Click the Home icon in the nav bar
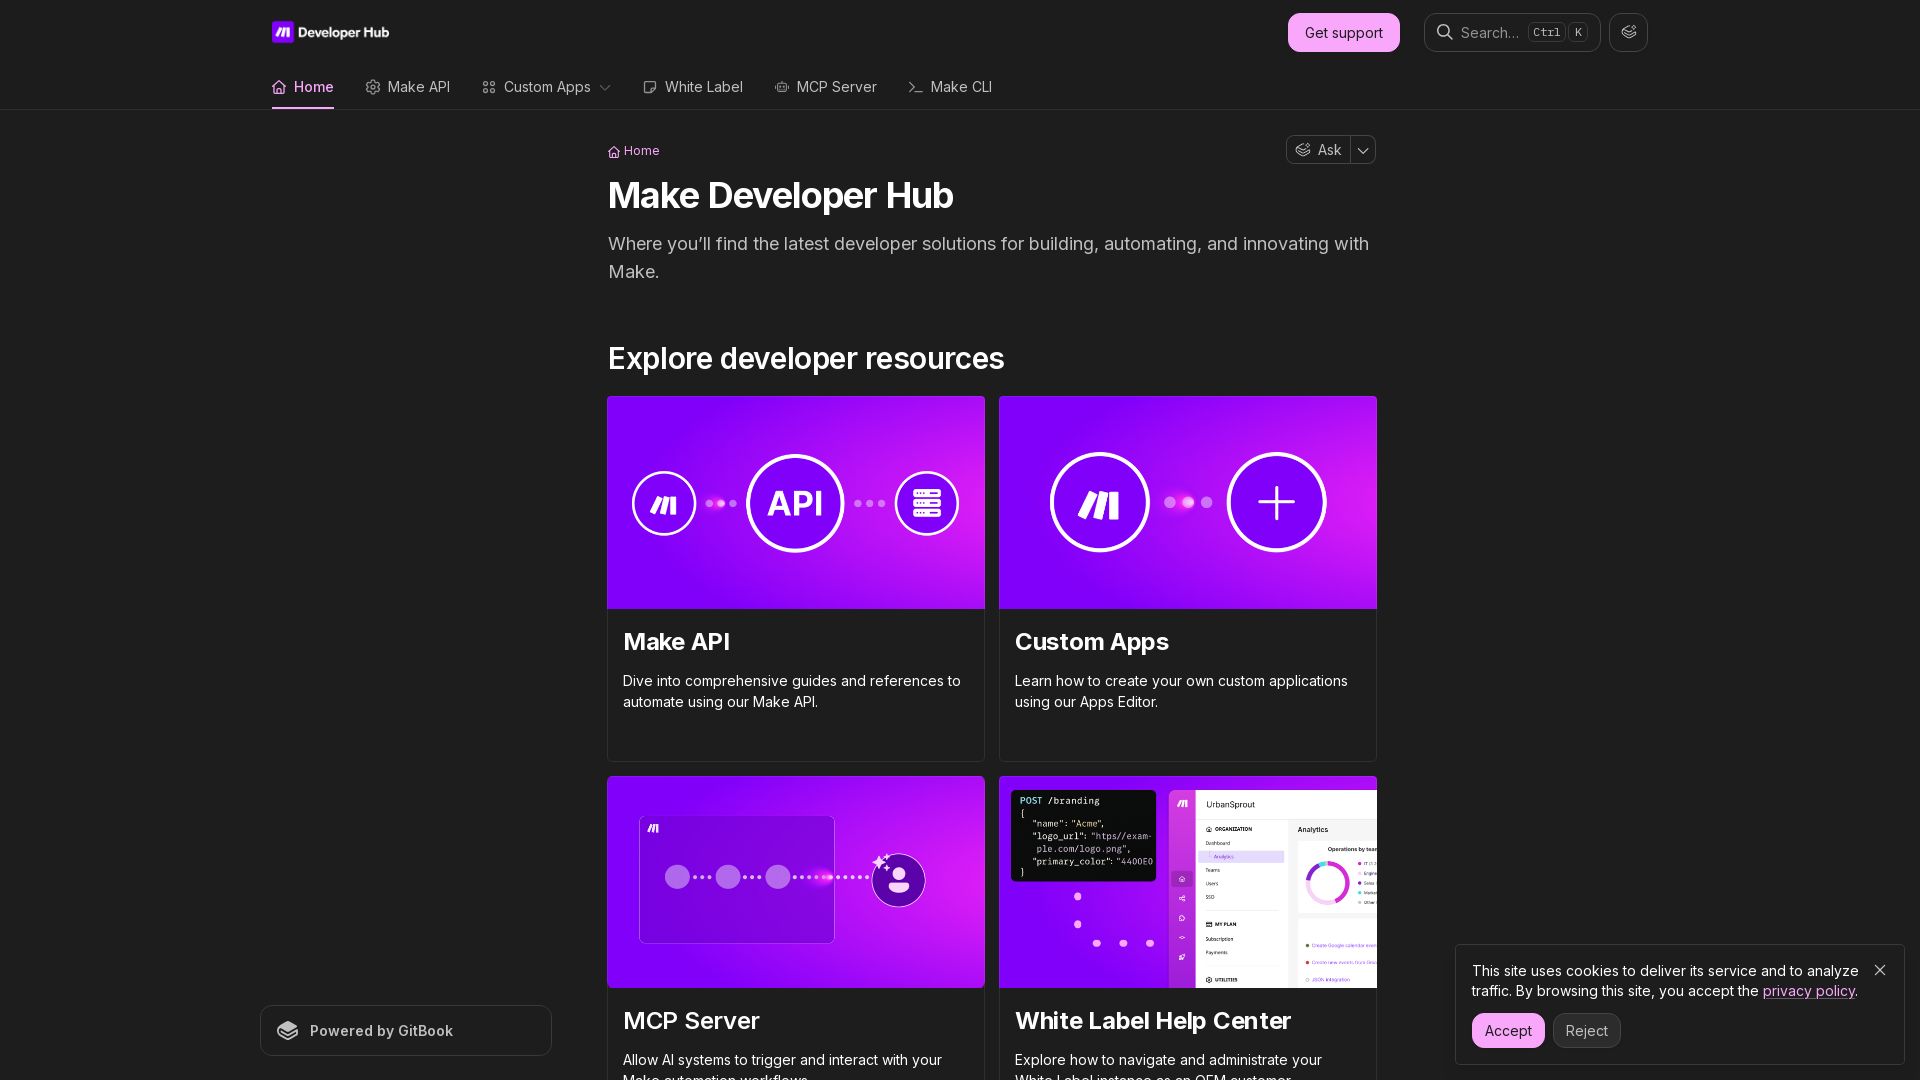1920x1080 pixels. [x=279, y=87]
